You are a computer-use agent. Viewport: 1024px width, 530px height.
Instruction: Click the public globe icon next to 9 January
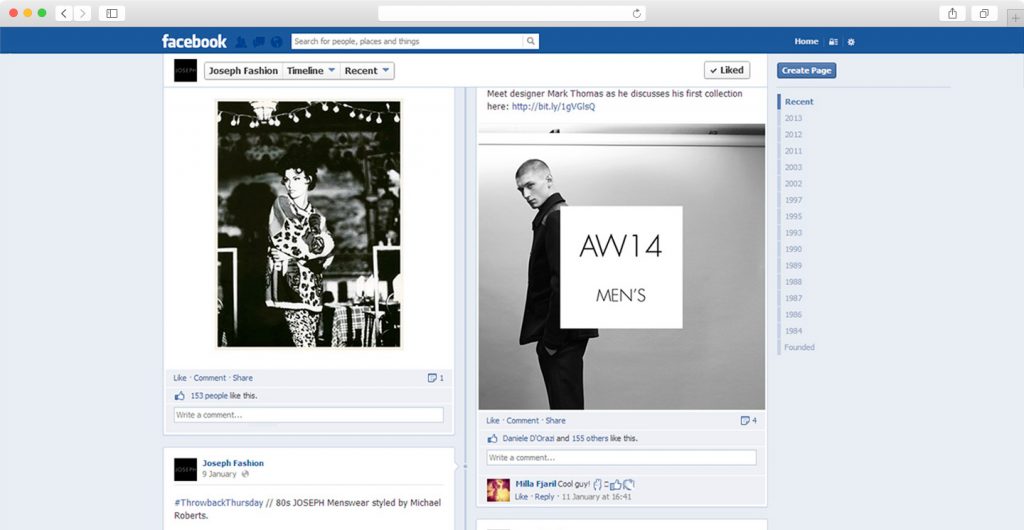[x=245, y=475]
